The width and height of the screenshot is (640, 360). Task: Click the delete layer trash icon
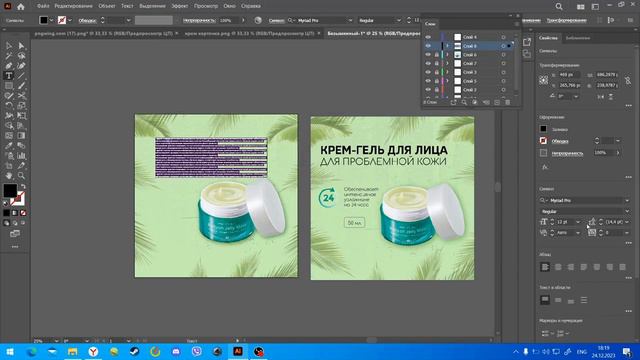point(507,102)
